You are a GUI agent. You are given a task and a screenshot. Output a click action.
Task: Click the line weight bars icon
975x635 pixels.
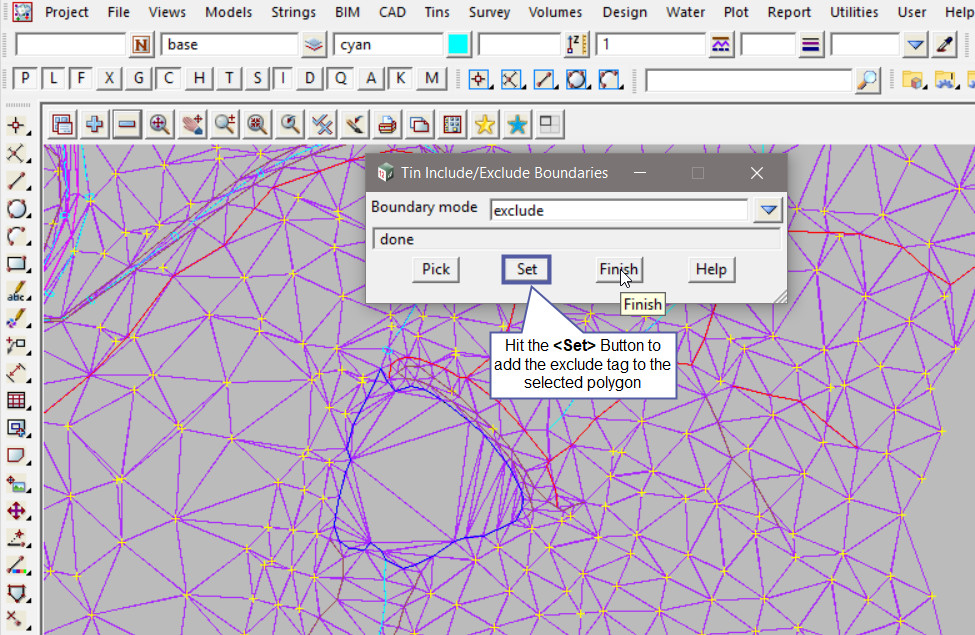click(811, 45)
